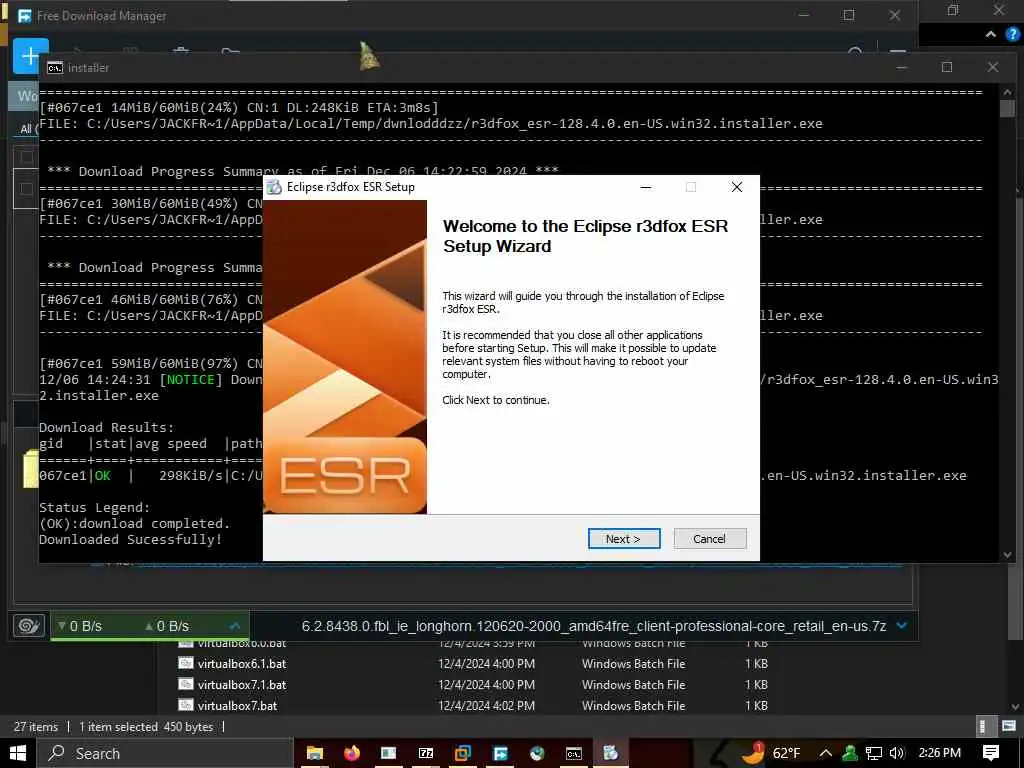1024x768 pixels.
Task: Click the installer console vertical scrollbar
Action: point(1007,323)
